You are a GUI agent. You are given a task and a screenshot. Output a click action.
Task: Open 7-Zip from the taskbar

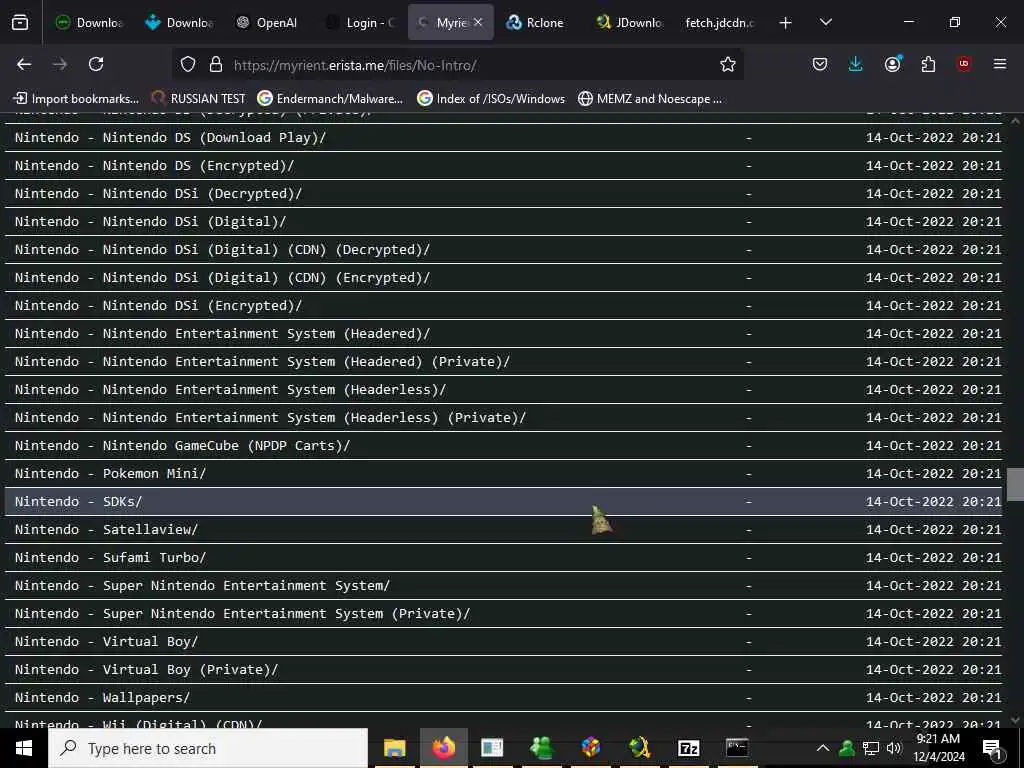click(688, 748)
